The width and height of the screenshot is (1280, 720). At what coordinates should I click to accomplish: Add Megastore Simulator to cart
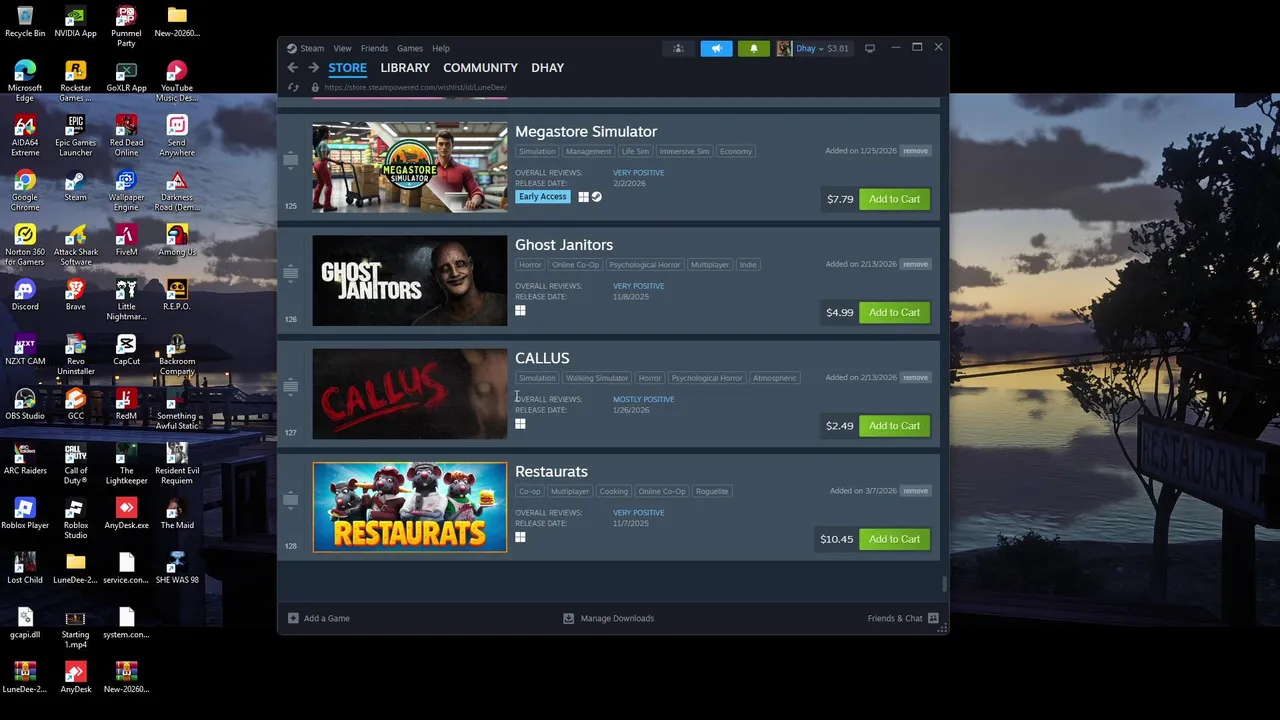tap(894, 199)
